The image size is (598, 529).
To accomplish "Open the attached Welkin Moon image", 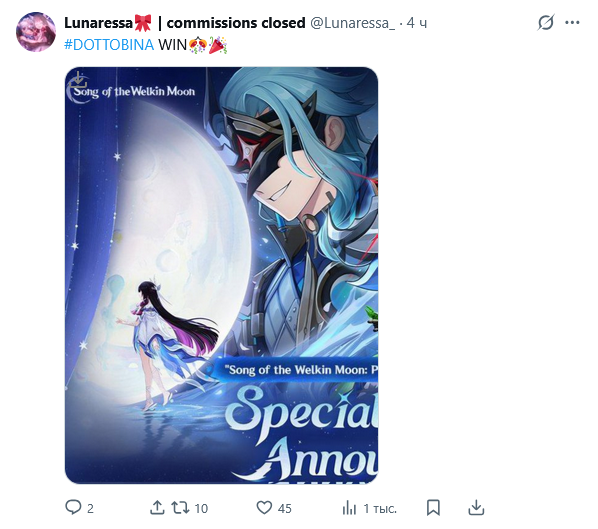I will (x=222, y=275).
